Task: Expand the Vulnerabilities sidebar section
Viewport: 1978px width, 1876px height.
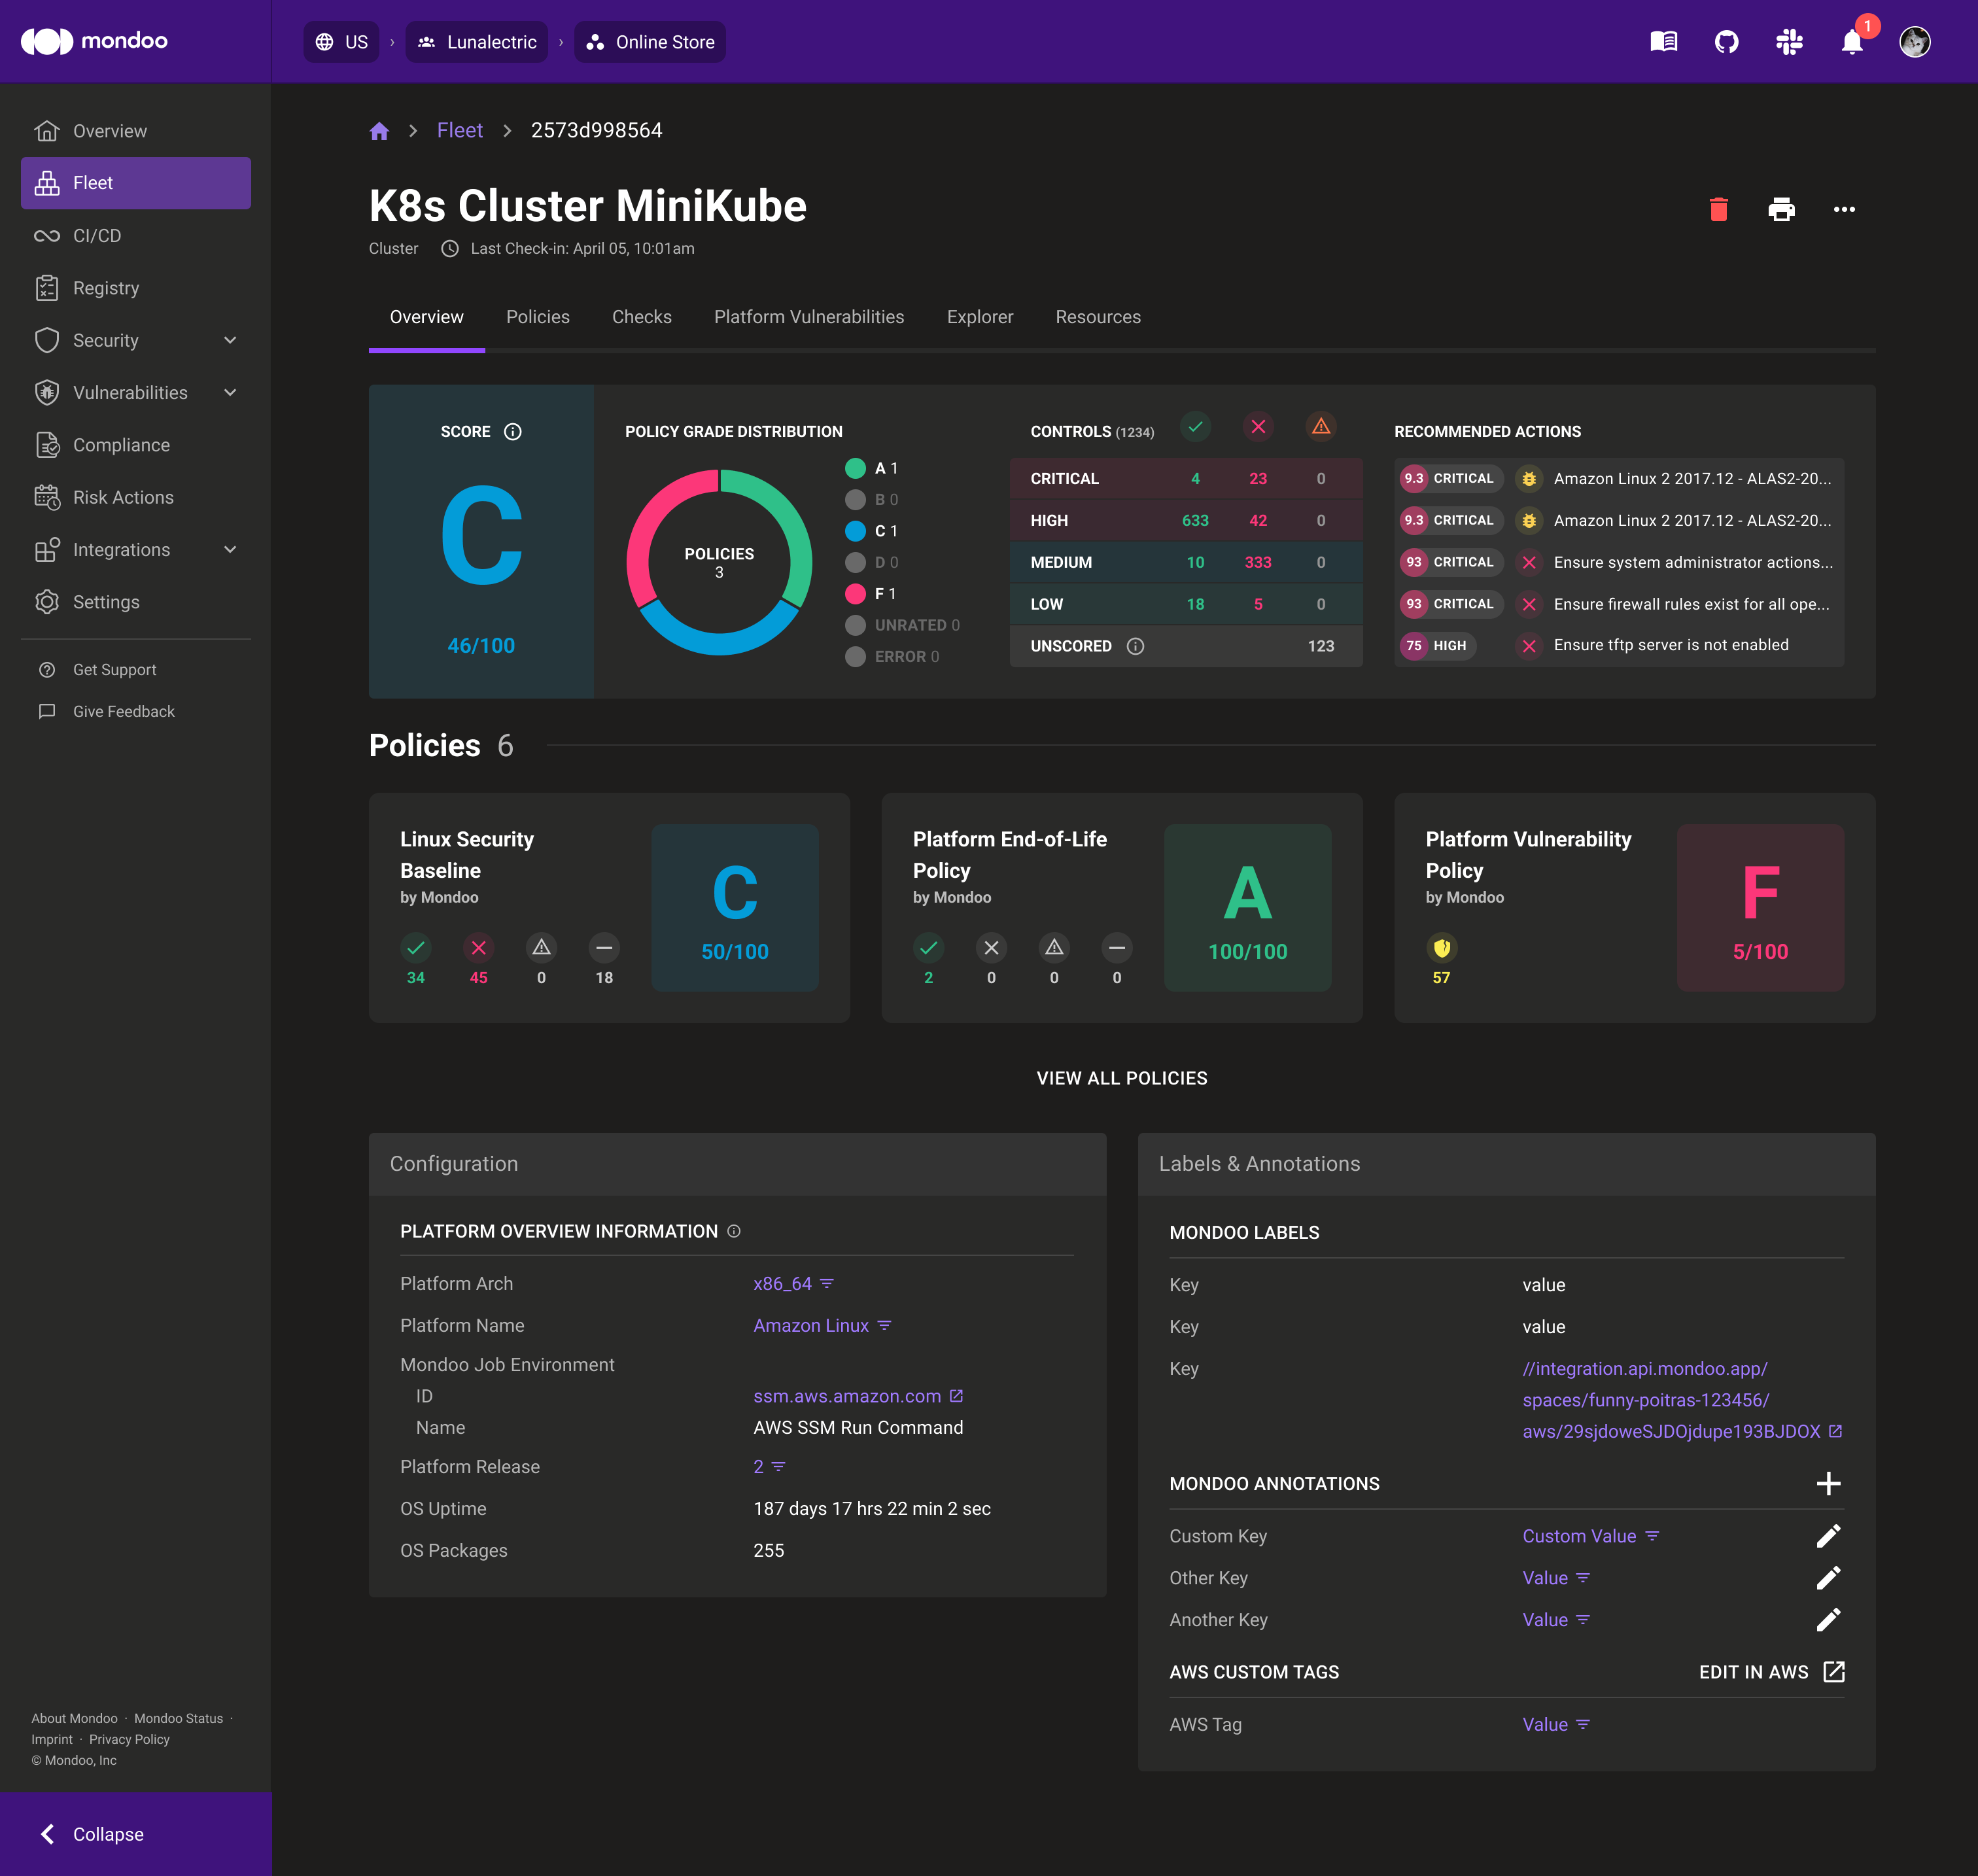Action: [230, 393]
